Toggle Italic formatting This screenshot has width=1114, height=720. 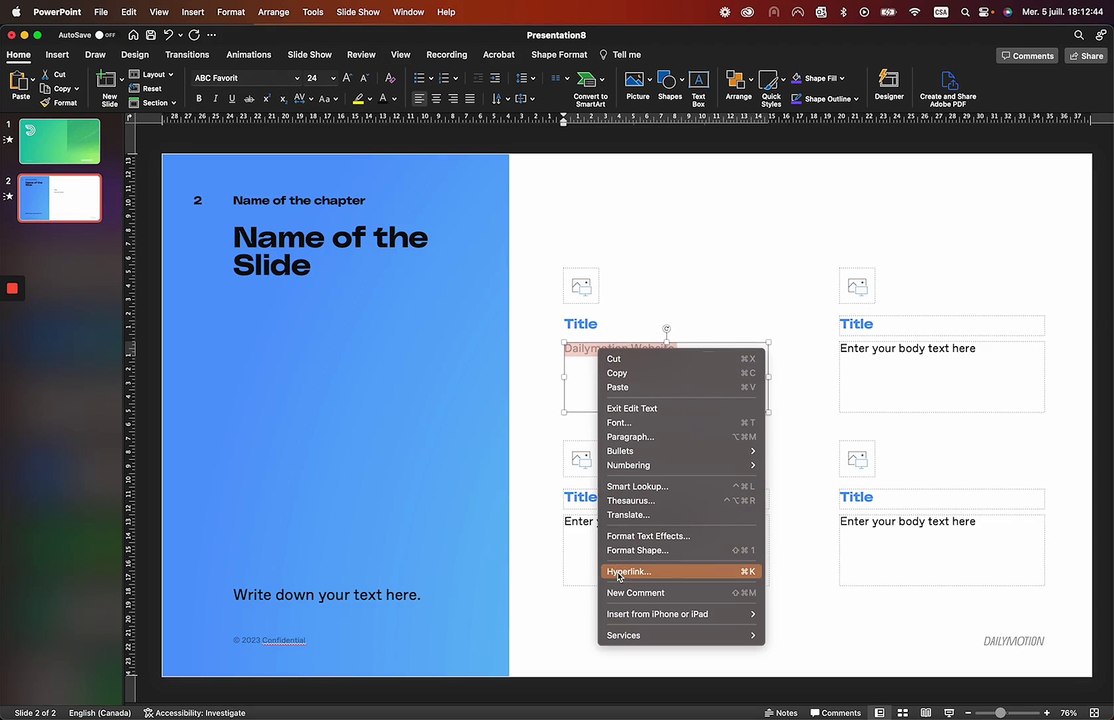pos(215,99)
